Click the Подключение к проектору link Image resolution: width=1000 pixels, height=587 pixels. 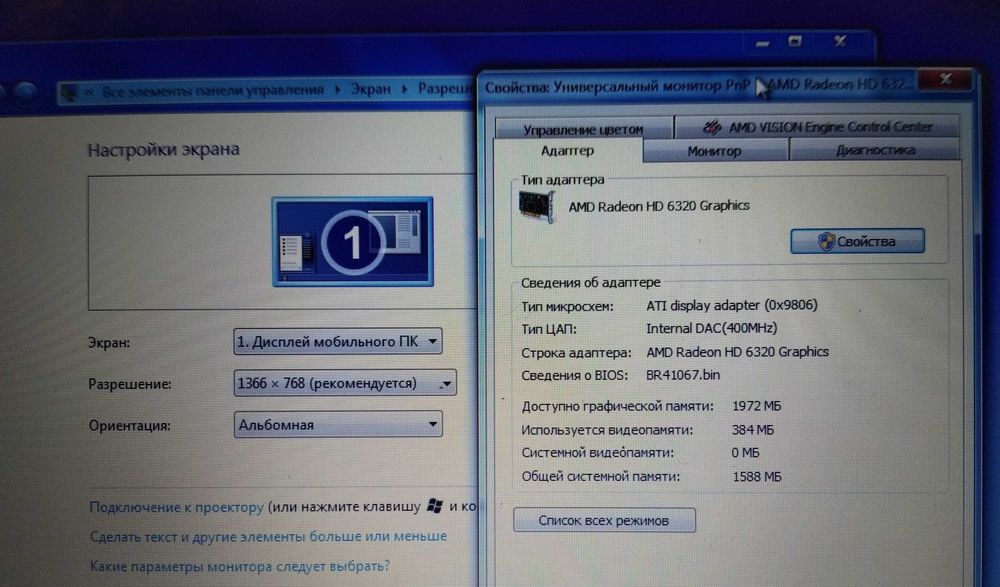click(x=176, y=507)
